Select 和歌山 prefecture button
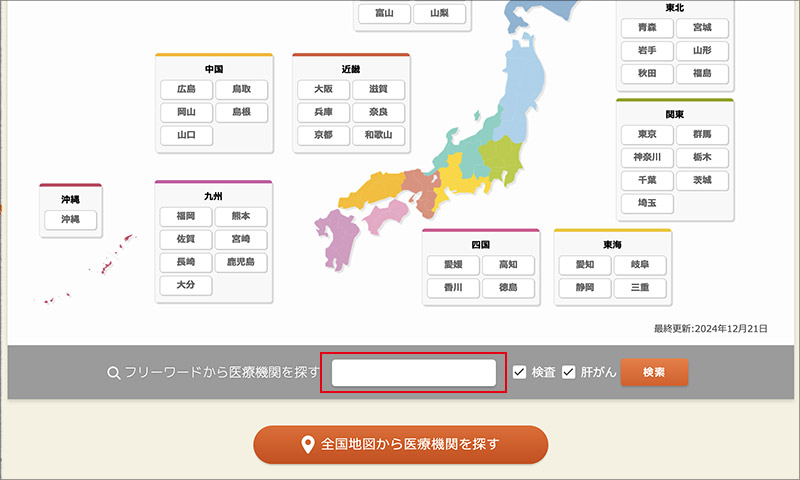800x480 pixels. 379,135
